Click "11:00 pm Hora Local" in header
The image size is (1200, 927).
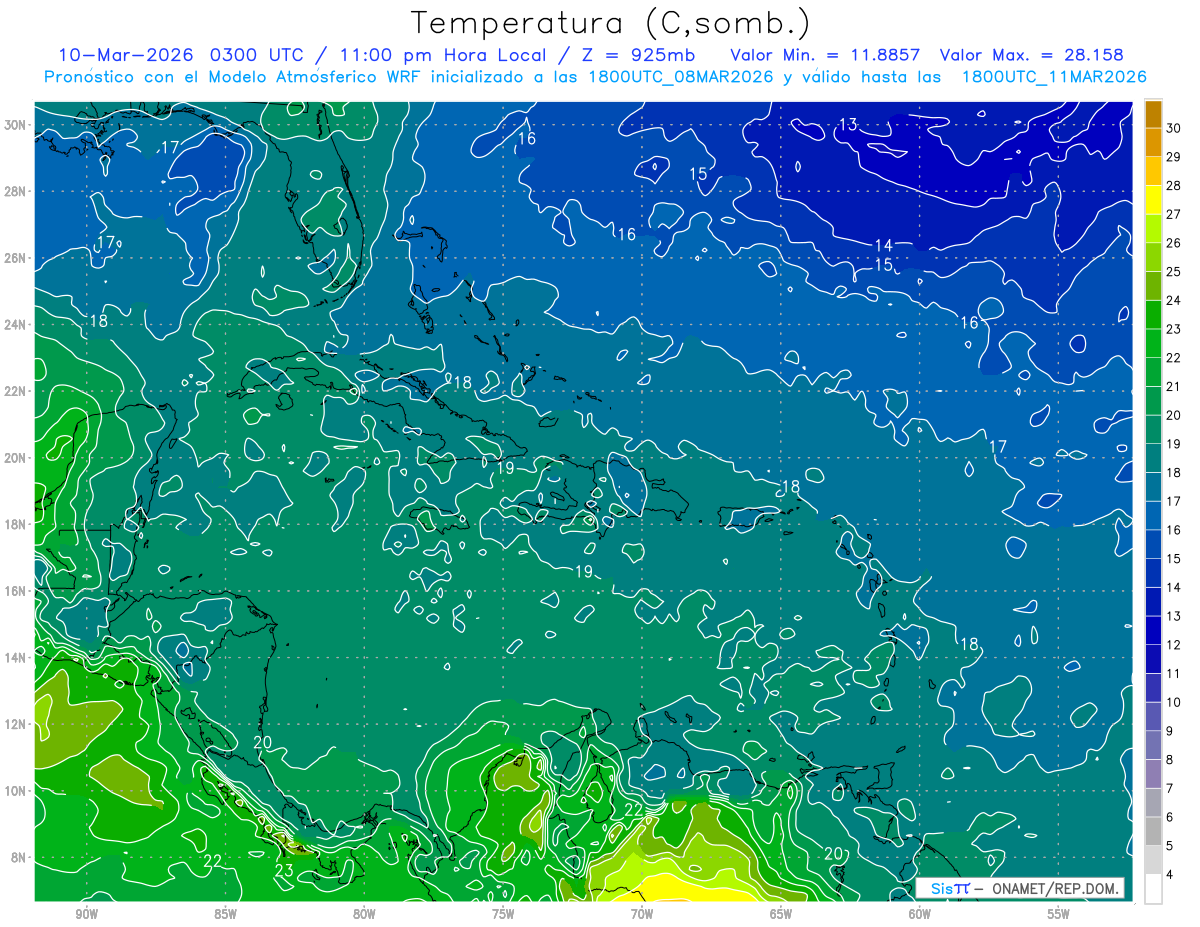441,55
